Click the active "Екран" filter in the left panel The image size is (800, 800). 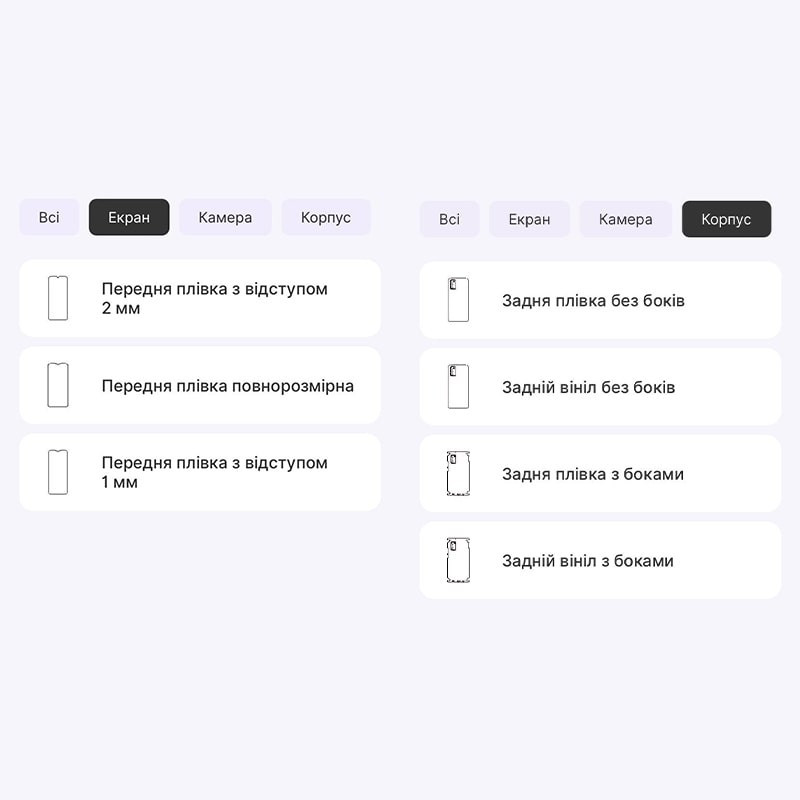(129, 217)
